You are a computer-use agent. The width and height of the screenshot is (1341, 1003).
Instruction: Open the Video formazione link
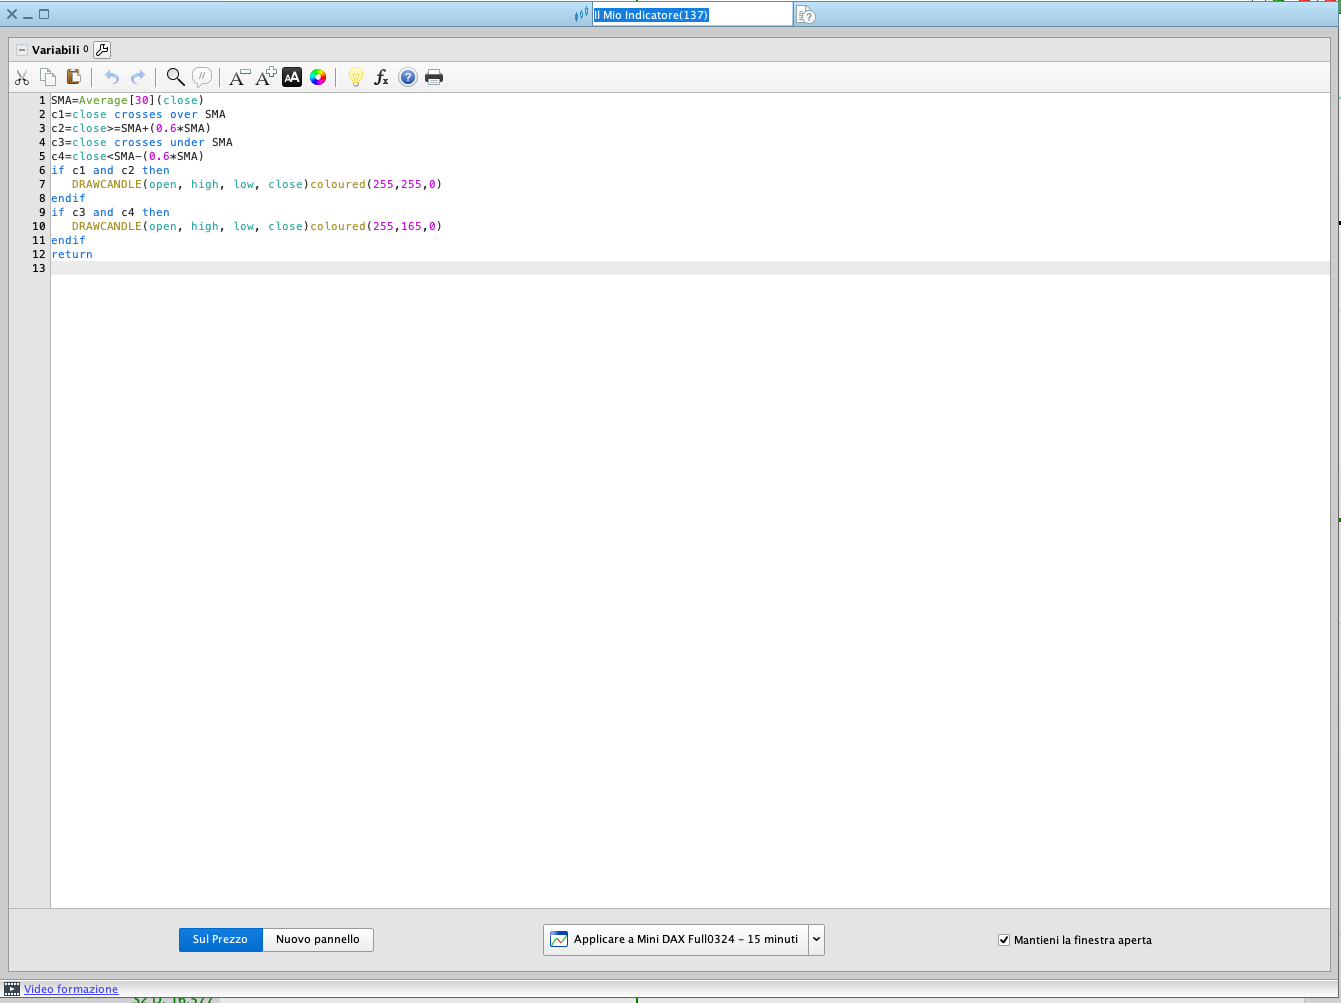71,989
